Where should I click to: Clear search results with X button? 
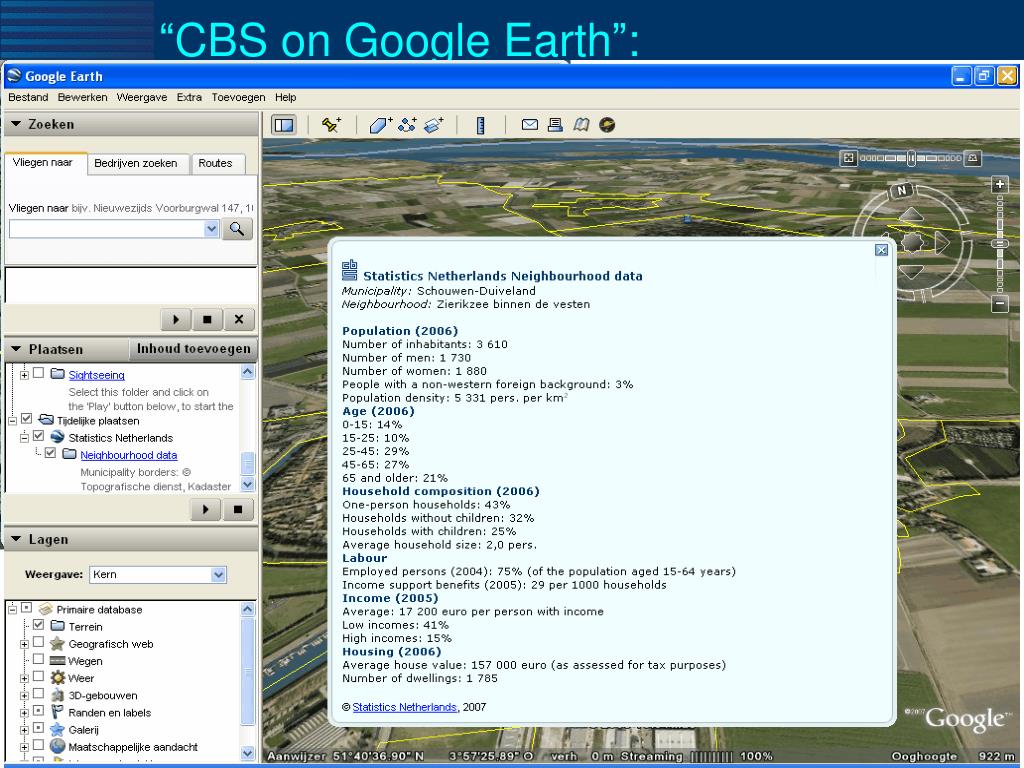[239, 319]
